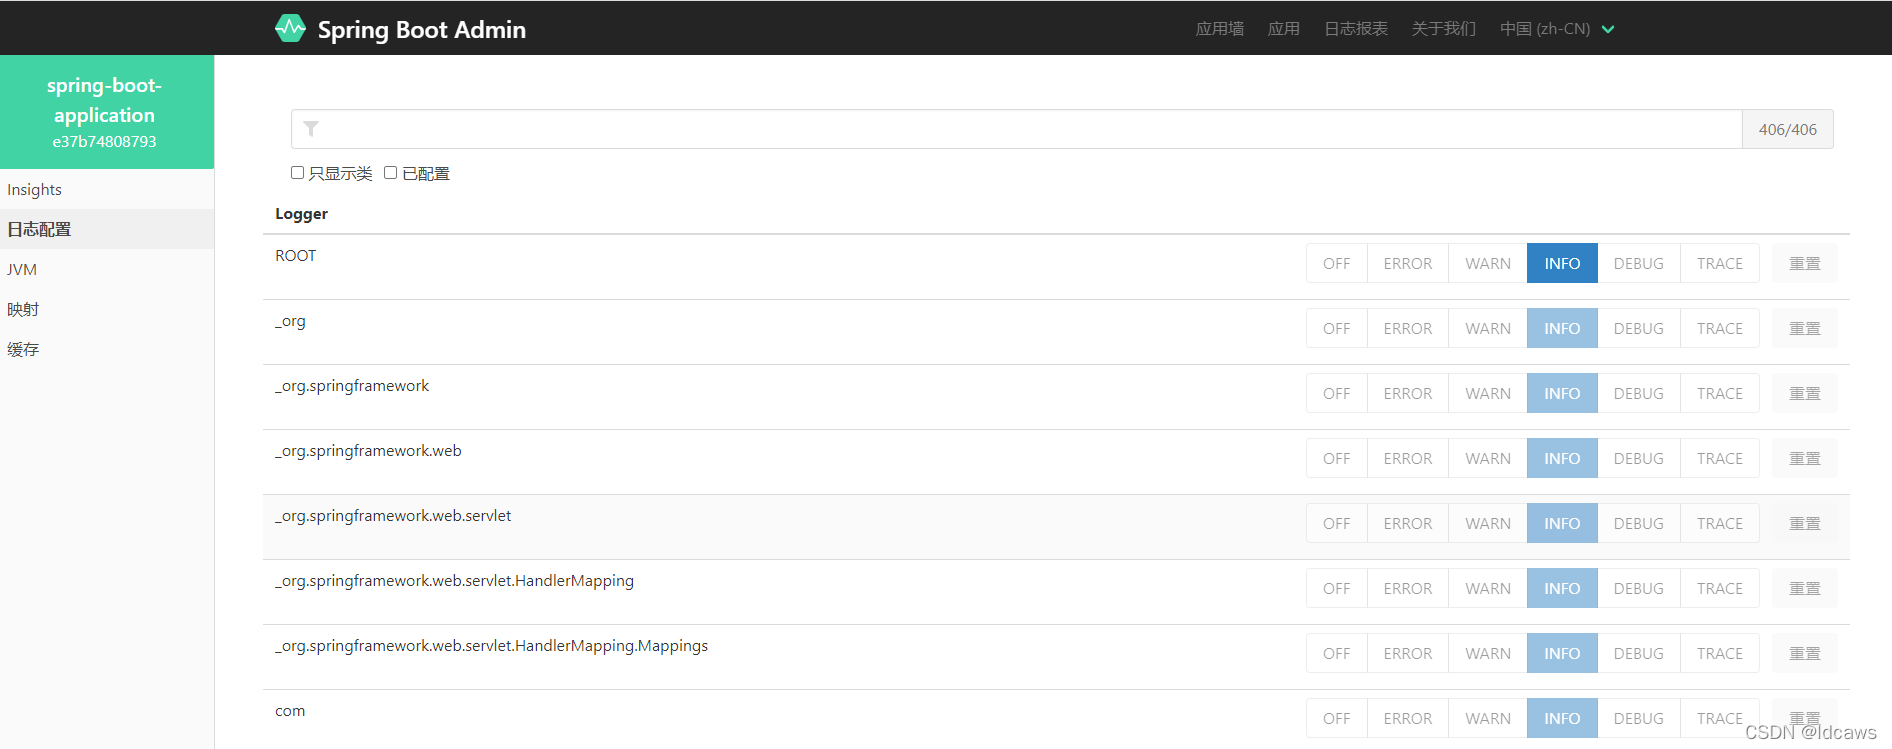The height and width of the screenshot is (749, 1892).
Task: Set _org logger level to OFF
Action: 1336,328
